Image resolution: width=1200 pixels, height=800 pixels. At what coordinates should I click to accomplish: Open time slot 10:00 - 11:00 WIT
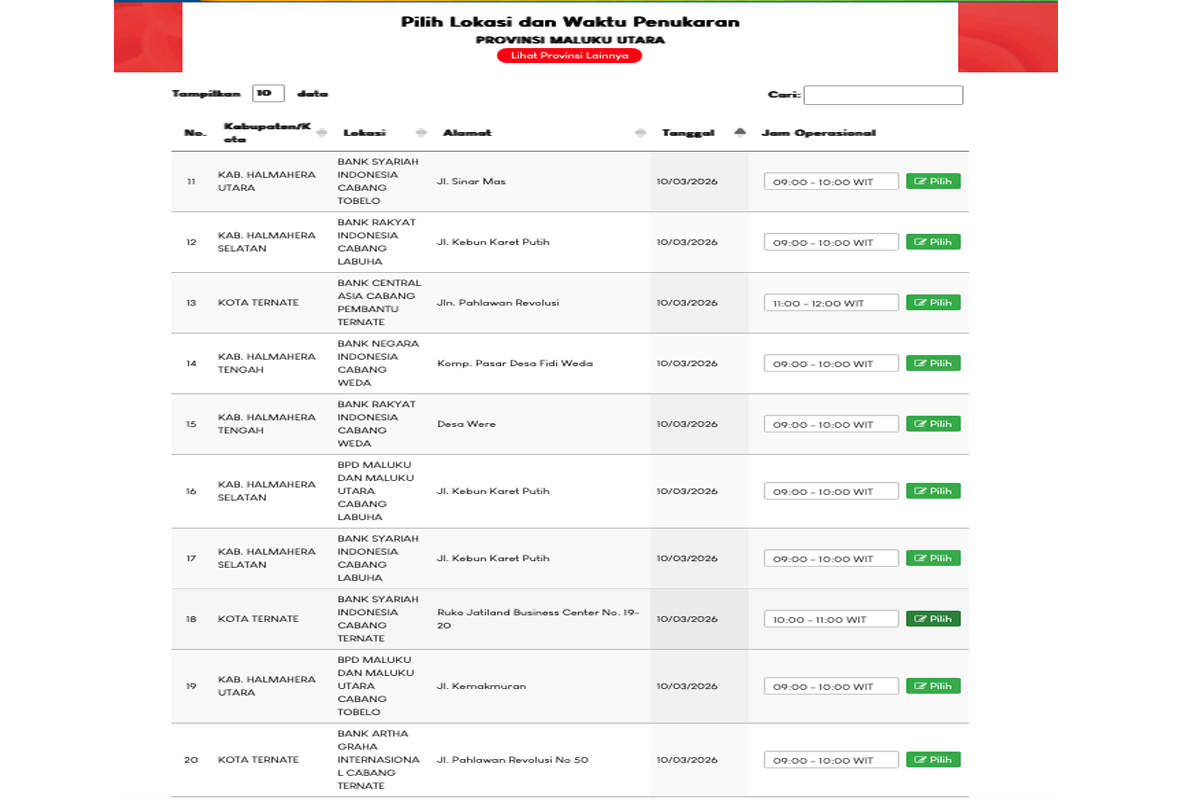coord(831,620)
